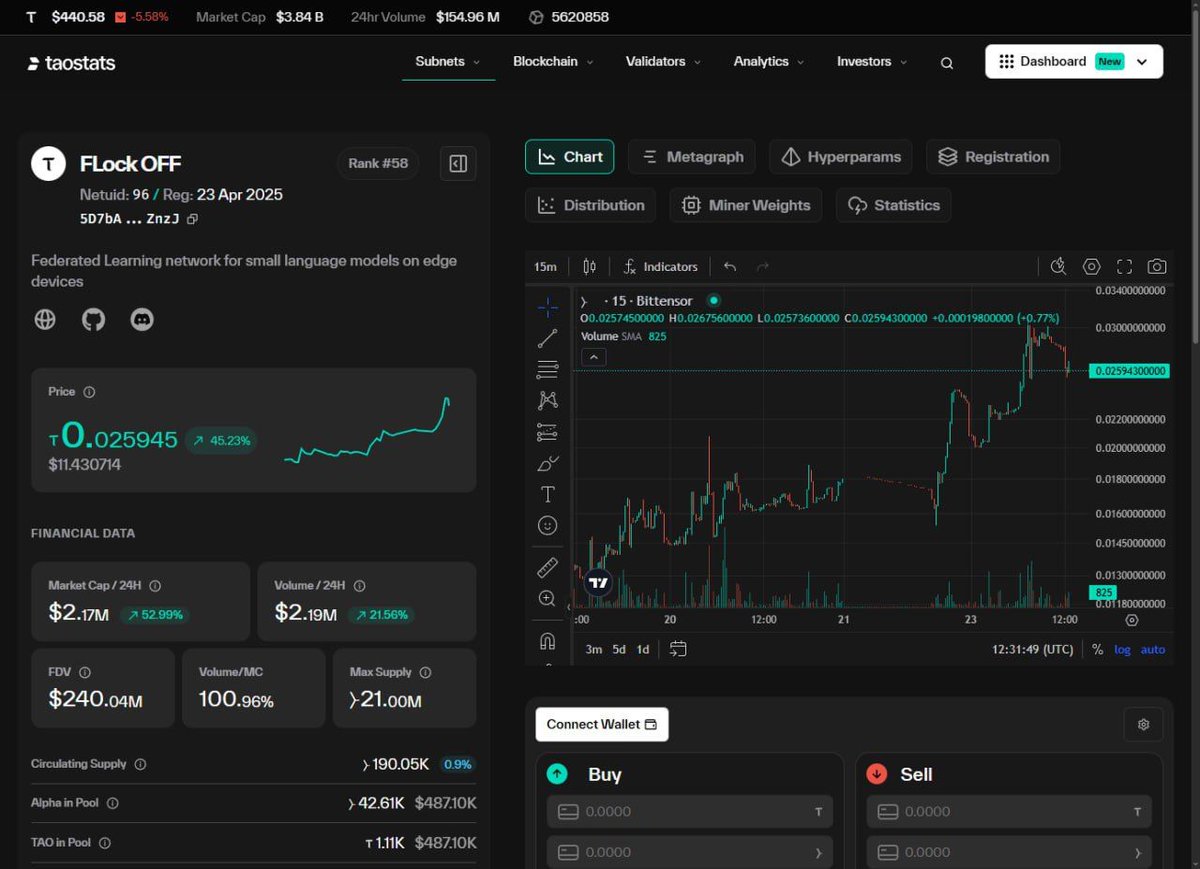This screenshot has height=869, width=1200.
Task: Select the text annotation tool
Action: (548, 494)
